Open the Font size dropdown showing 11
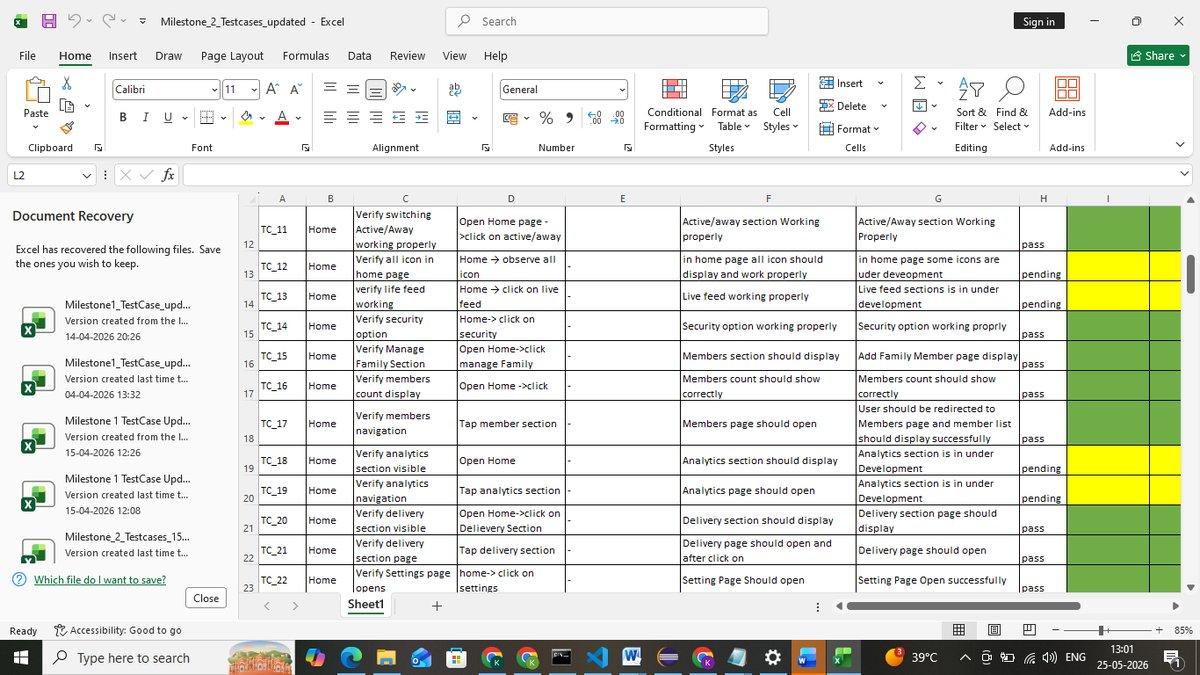The width and height of the screenshot is (1200, 675). (253, 90)
